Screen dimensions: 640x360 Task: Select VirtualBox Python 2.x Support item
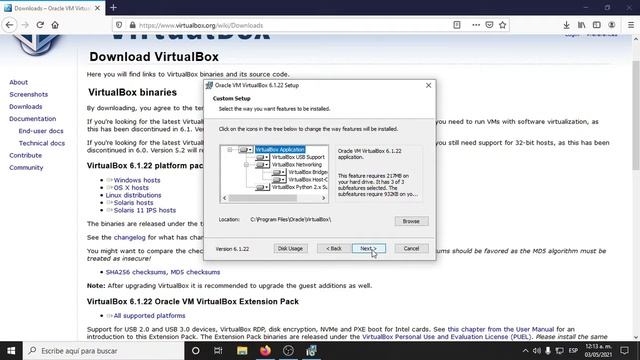(x=299, y=187)
